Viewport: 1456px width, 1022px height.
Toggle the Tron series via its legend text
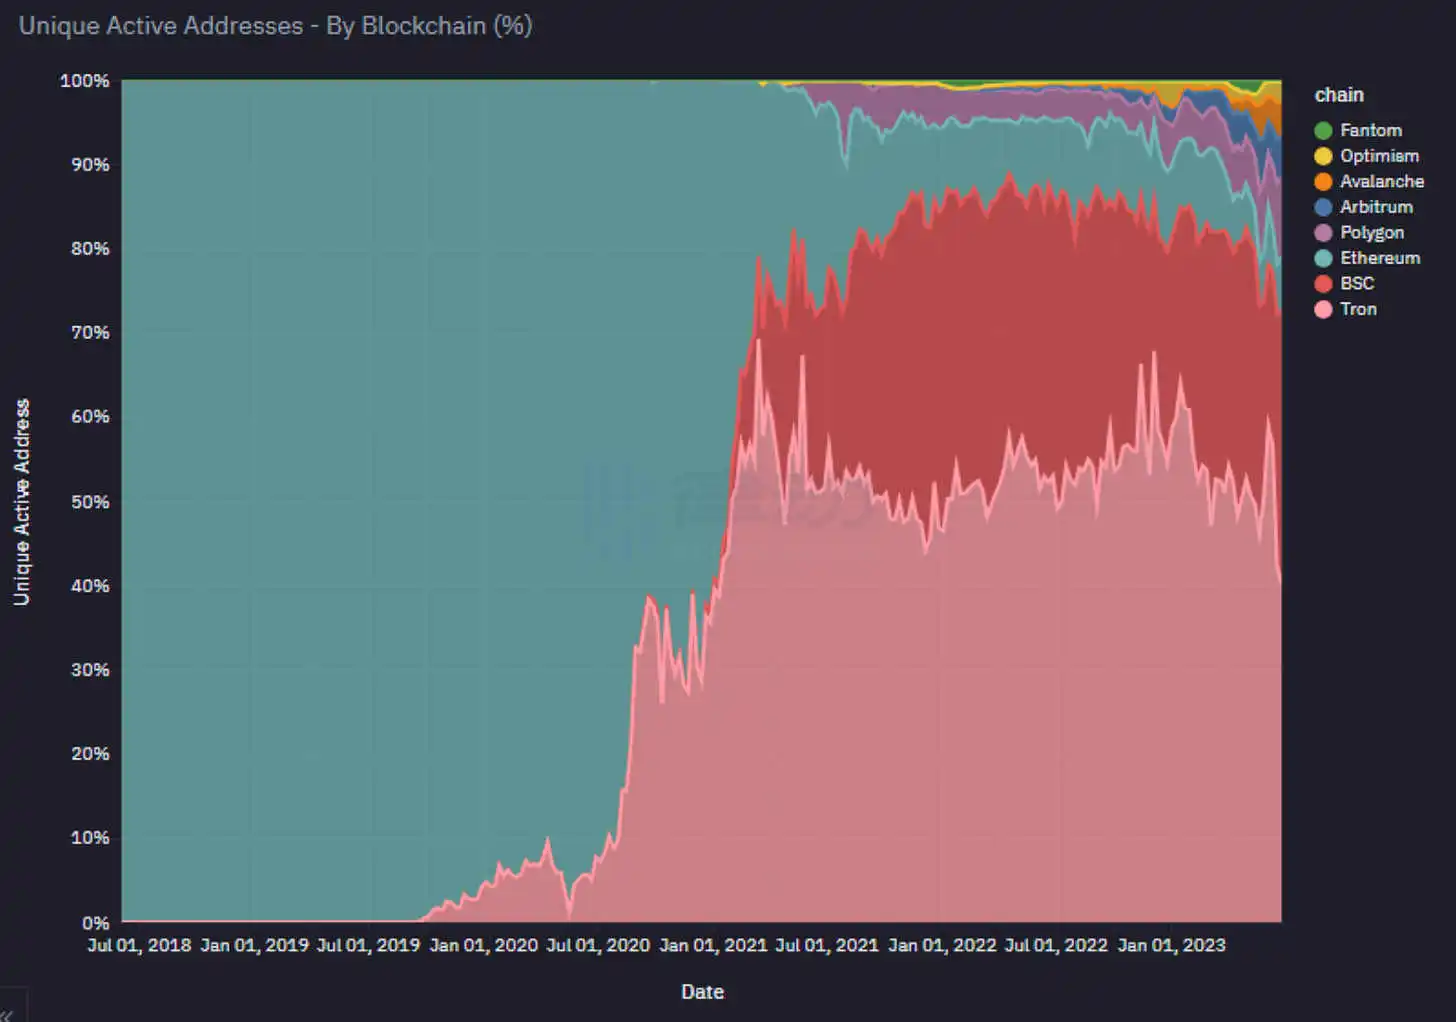[x=1358, y=309]
